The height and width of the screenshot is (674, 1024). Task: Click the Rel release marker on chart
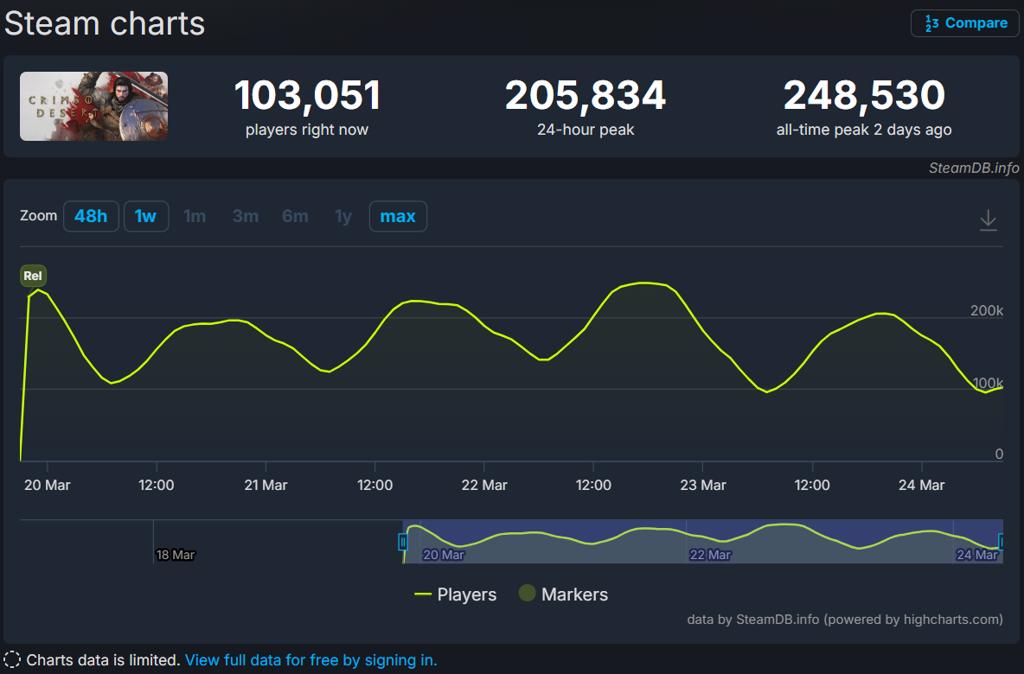(x=33, y=276)
